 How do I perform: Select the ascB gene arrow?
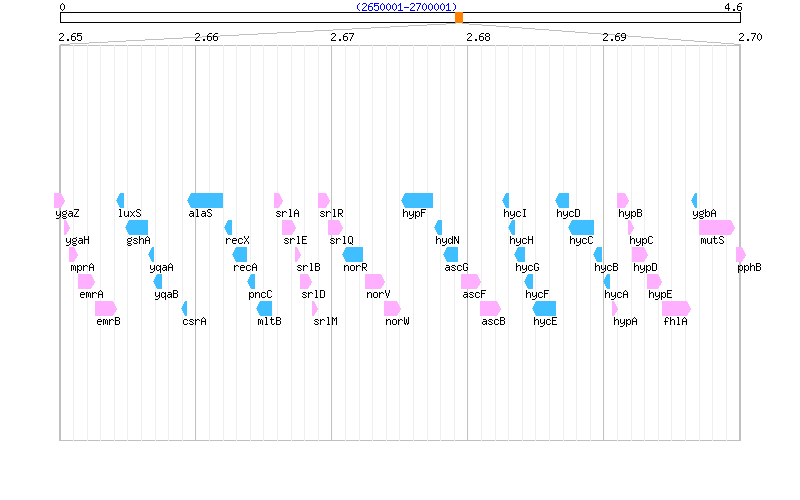coord(490,308)
